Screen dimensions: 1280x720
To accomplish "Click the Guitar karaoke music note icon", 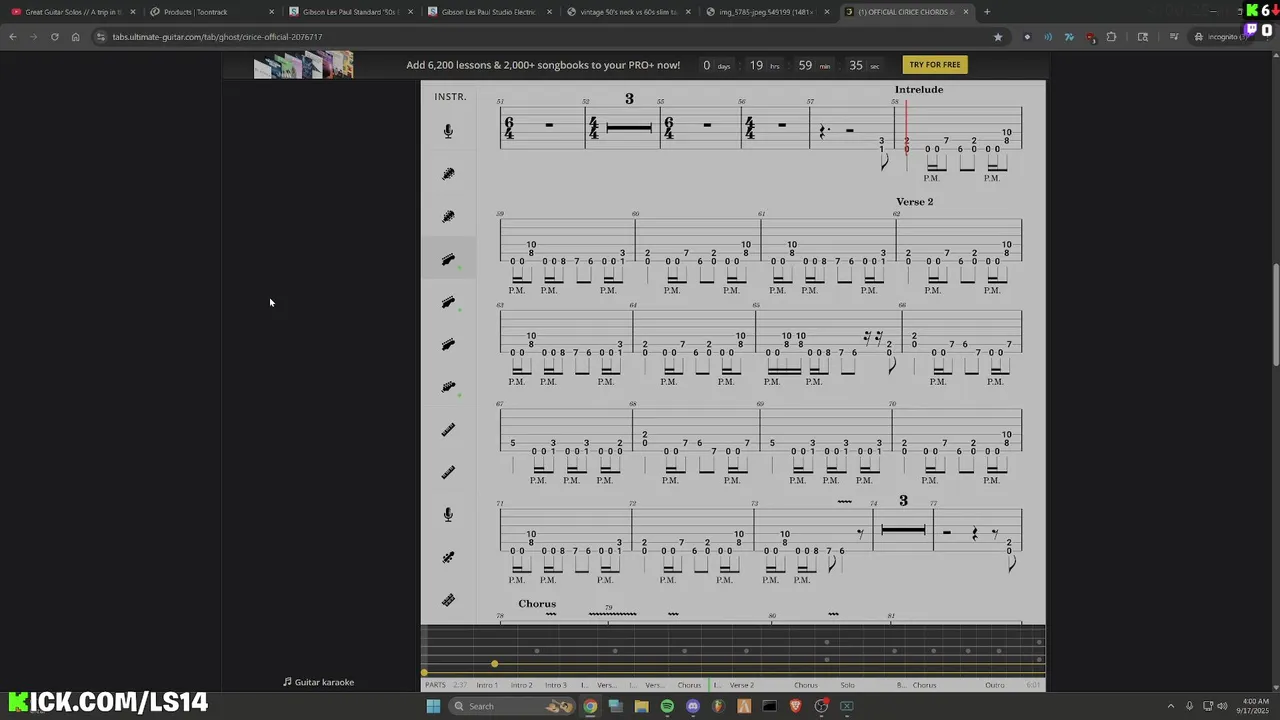I will tap(287, 682).
